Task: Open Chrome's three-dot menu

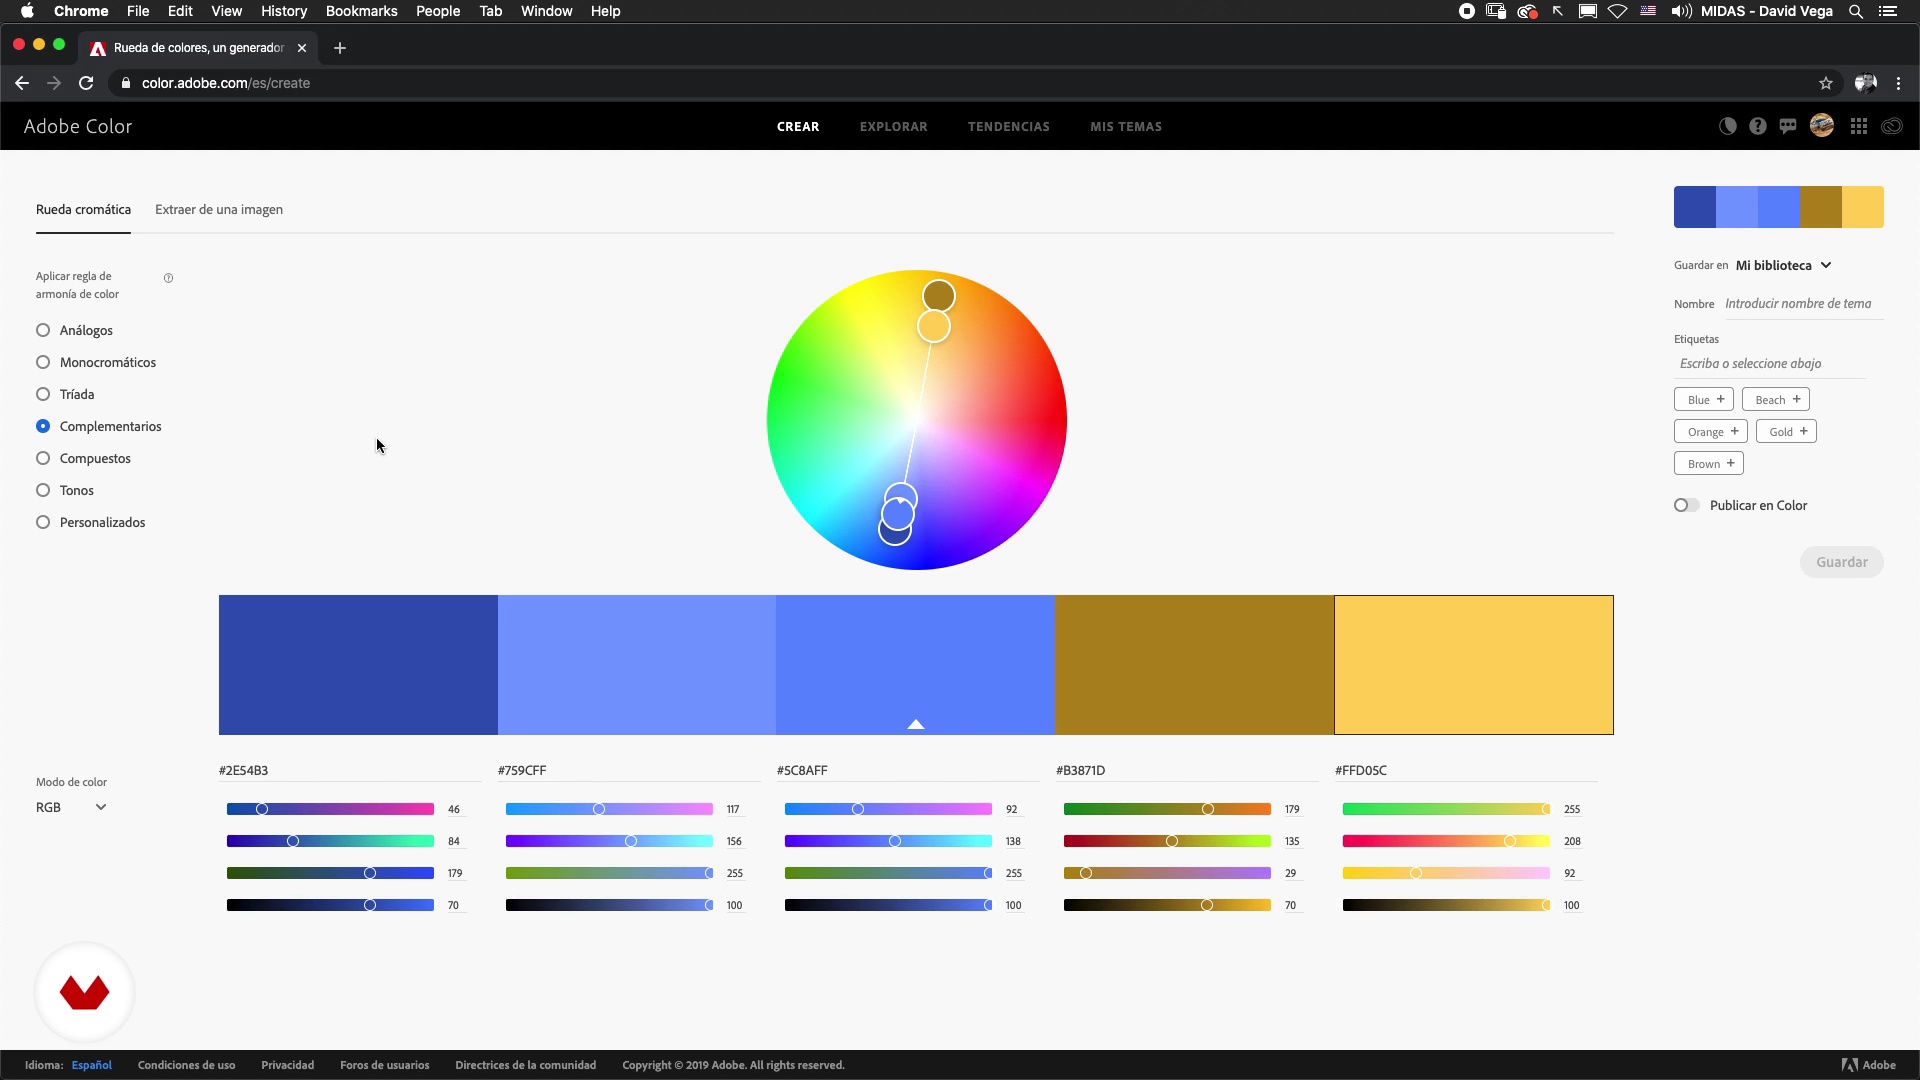Action: click(1898, 83)
